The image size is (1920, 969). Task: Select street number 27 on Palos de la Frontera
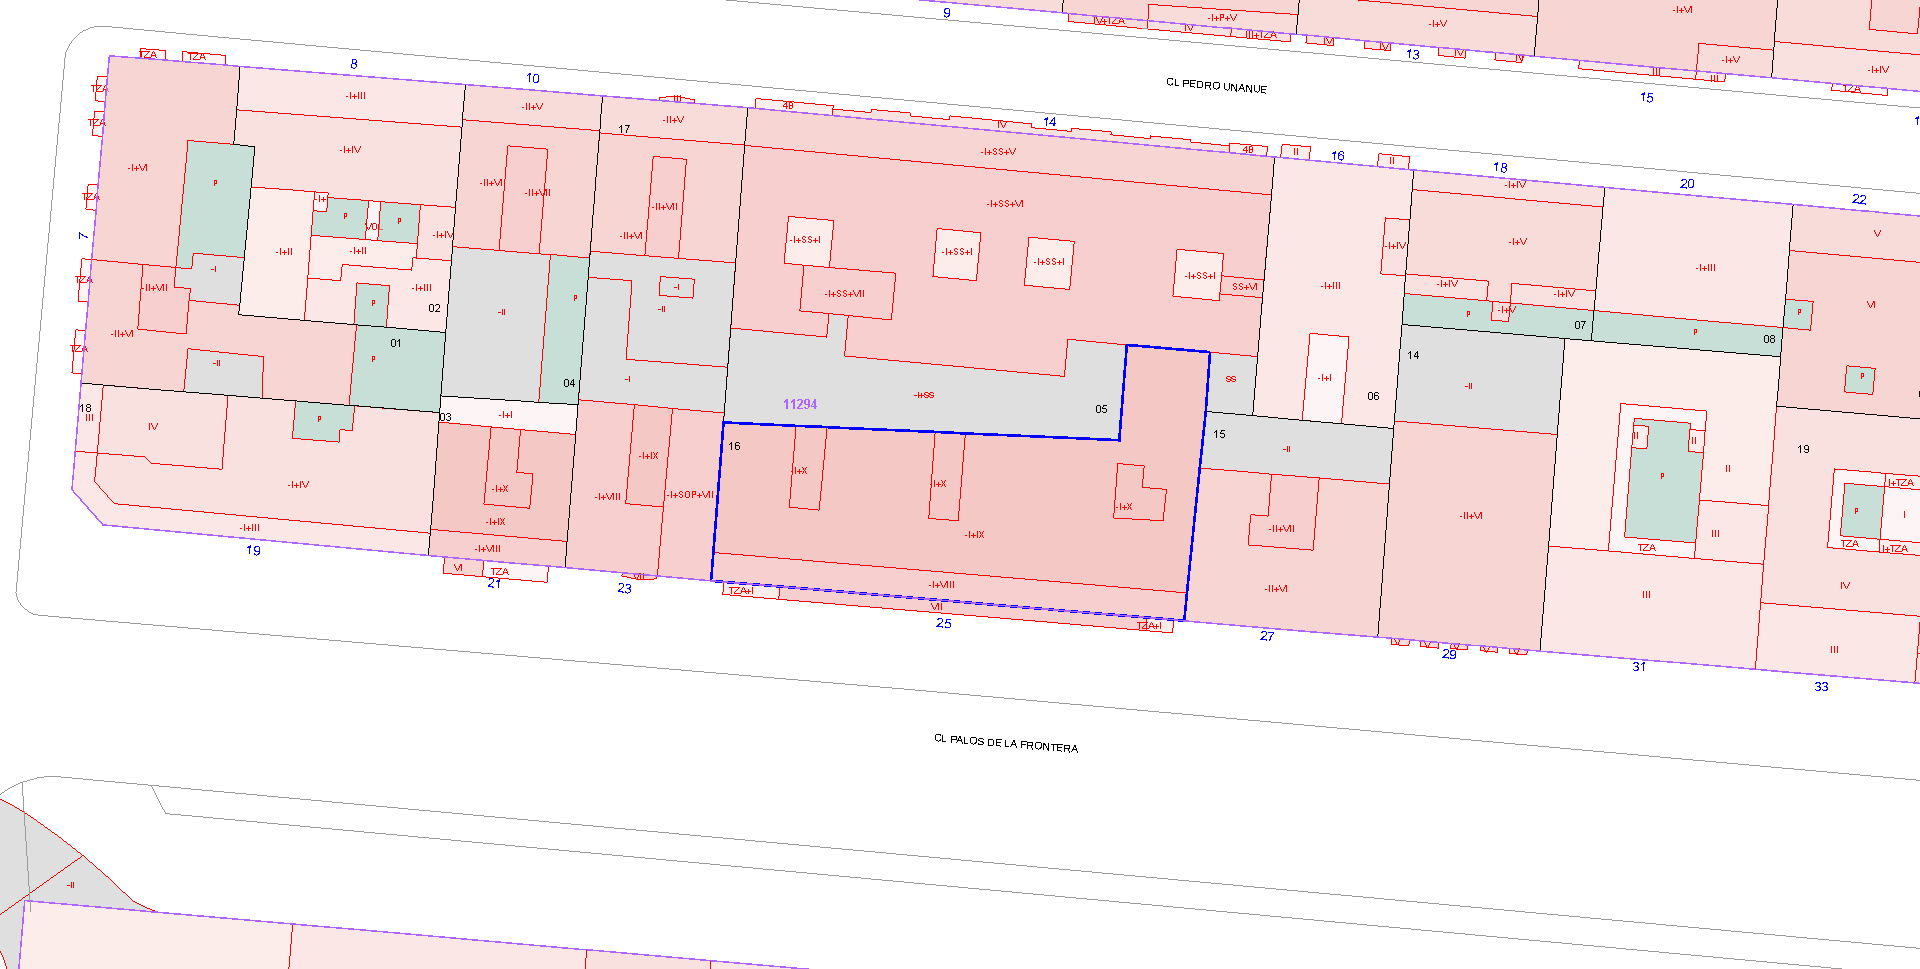click(x=1267, y=636)
